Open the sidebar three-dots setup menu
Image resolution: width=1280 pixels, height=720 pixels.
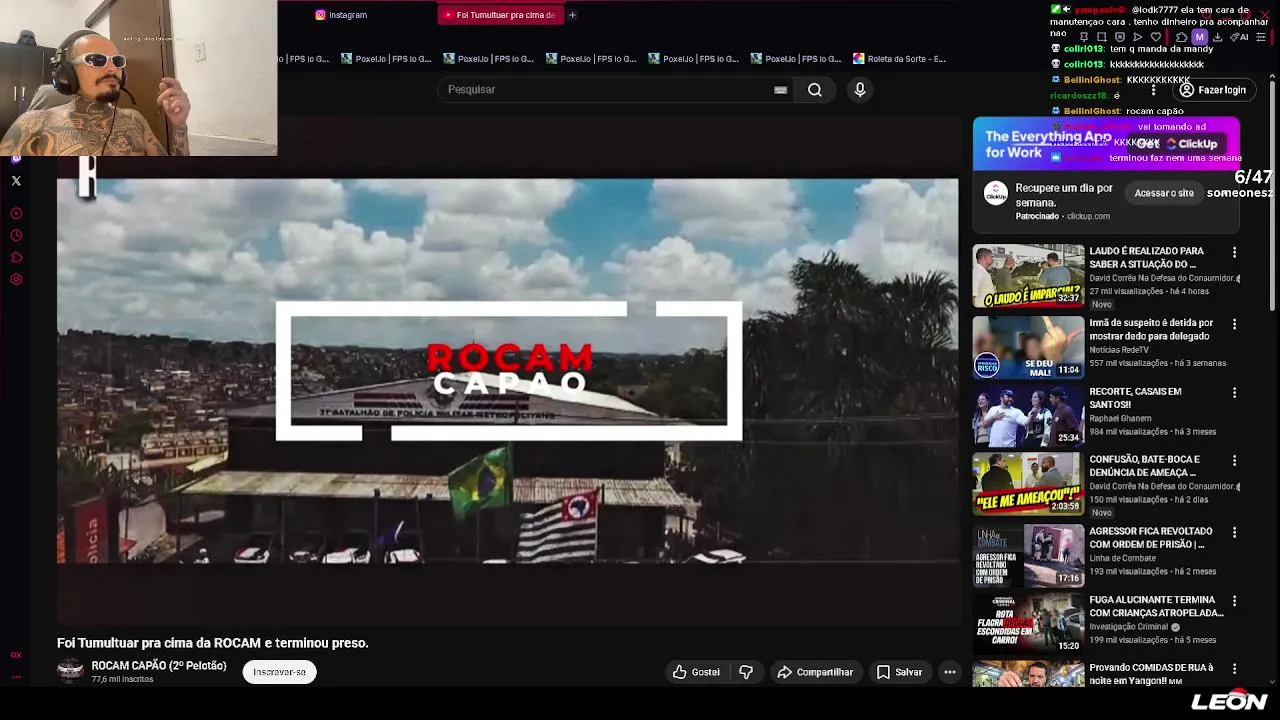(16, 677)
